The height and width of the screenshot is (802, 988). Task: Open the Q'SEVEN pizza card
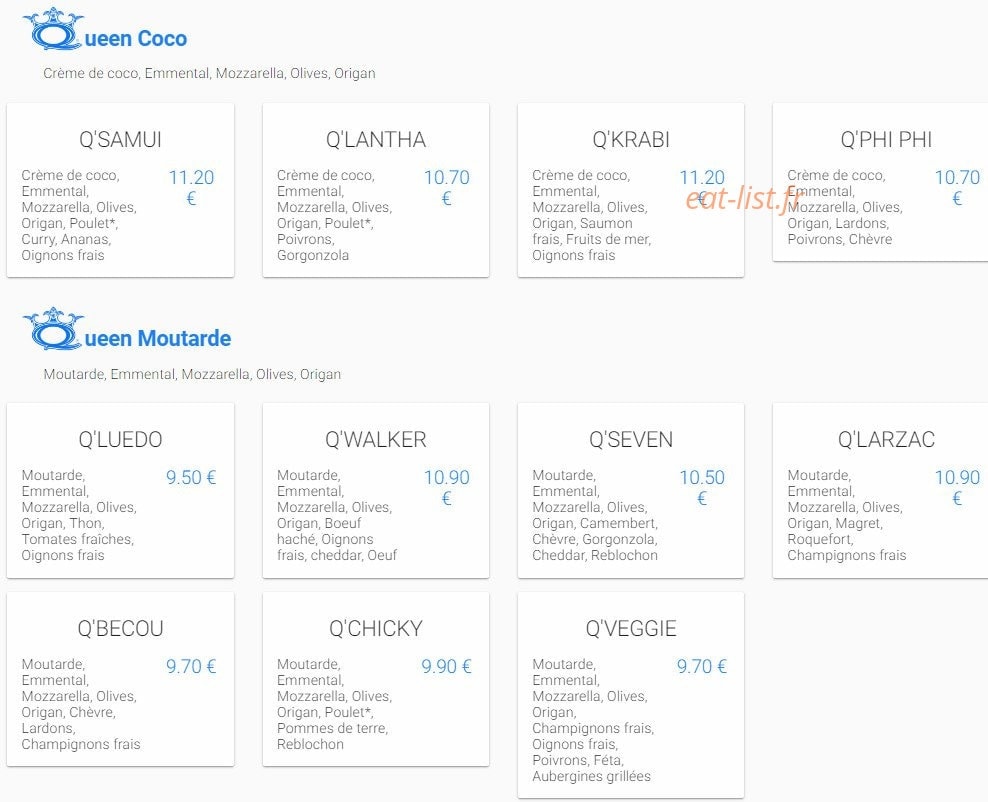(631, 490)
